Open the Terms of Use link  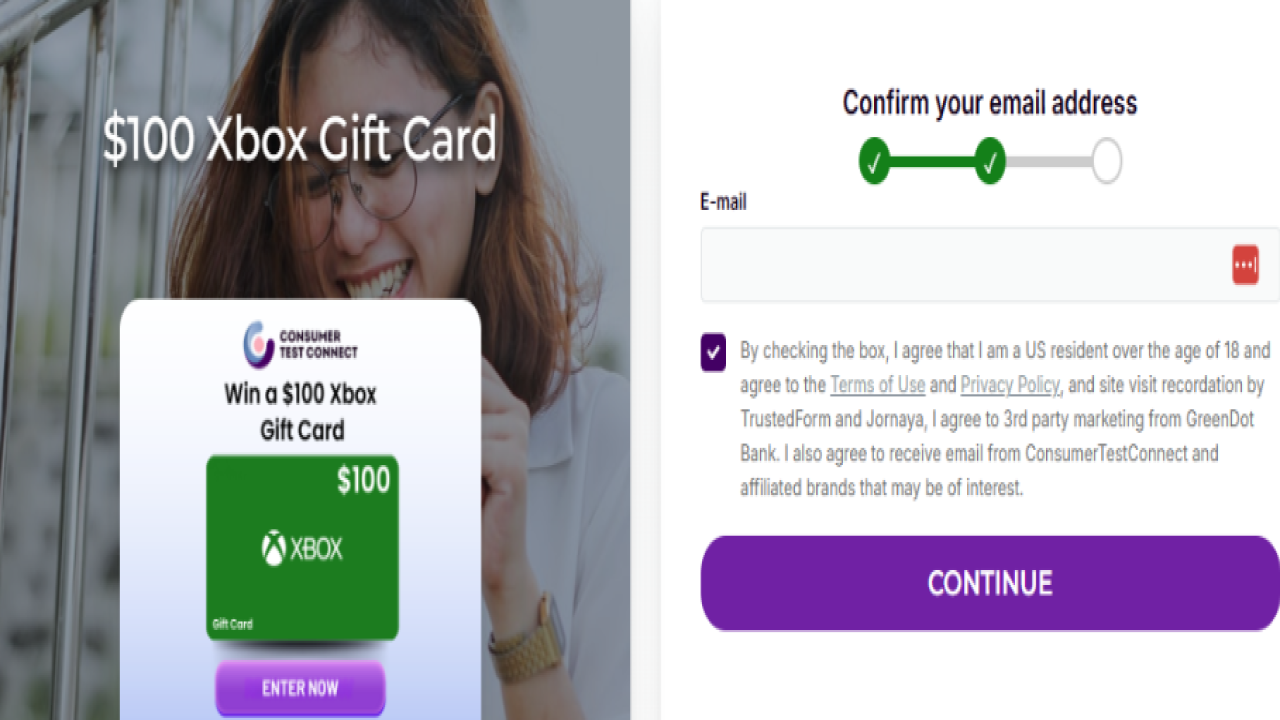[877, 385]
